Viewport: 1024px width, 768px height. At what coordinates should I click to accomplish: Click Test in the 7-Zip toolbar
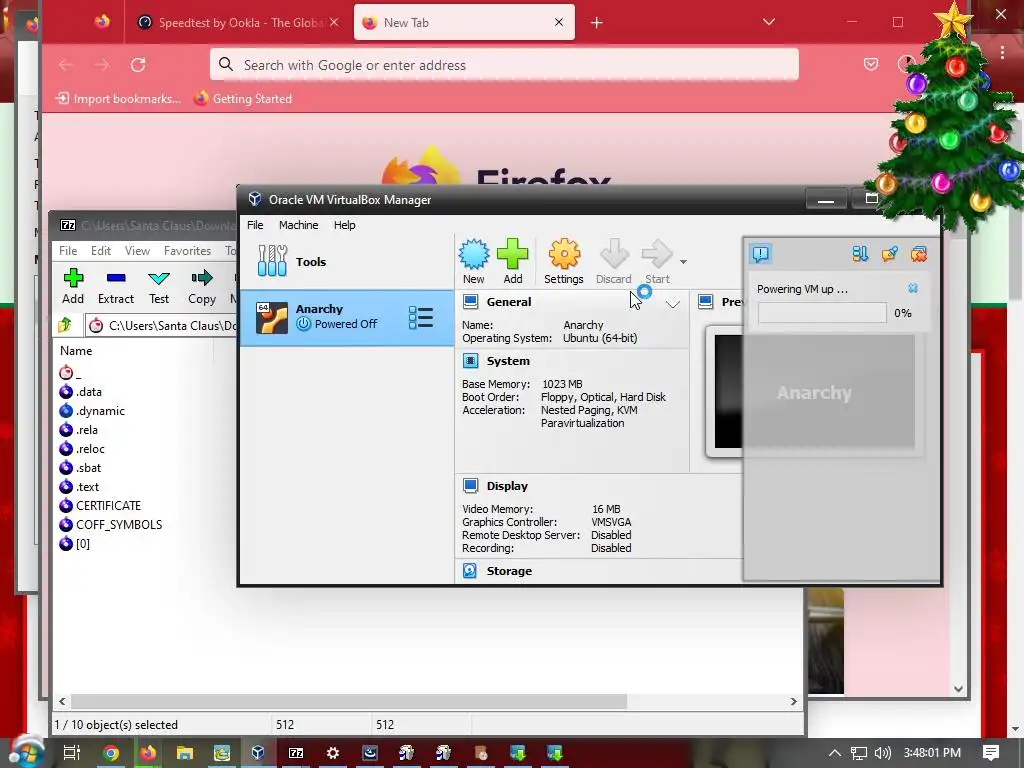159,287
